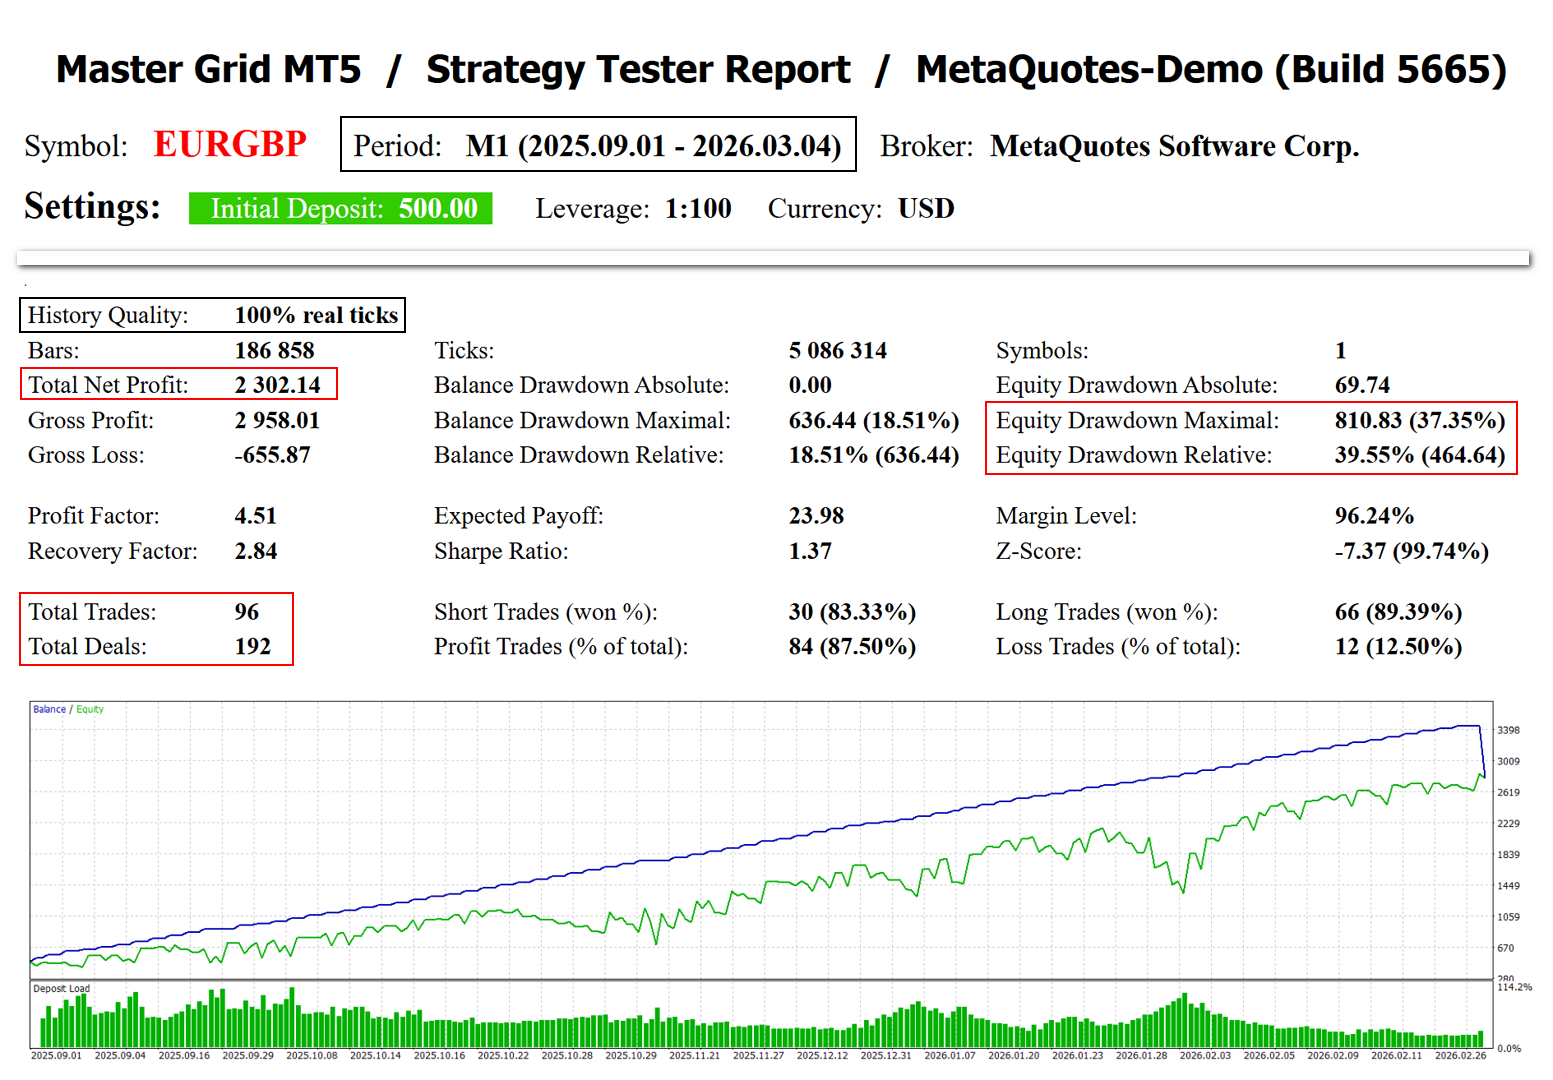Select the Bars value 186 858
This screenshot has height=1080, width=1553.
[x=274, y=351]
